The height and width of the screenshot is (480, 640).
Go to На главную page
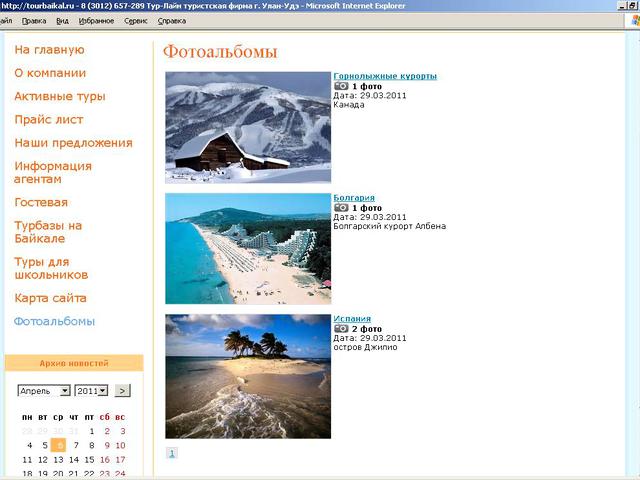tap(49, 50)
